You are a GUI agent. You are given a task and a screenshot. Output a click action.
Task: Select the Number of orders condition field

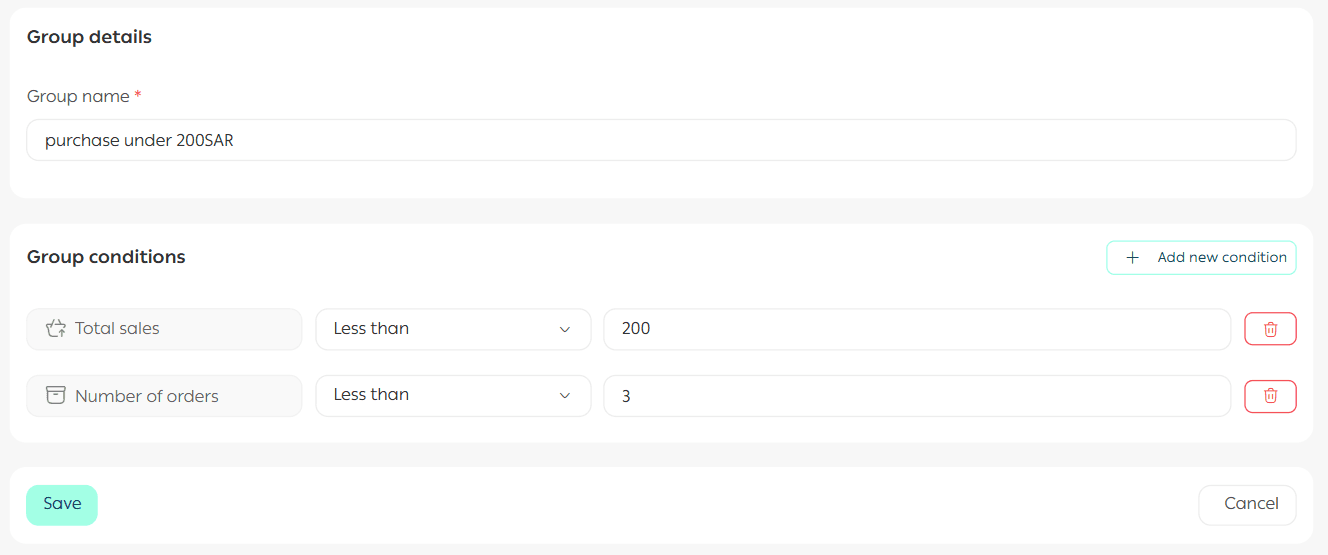coord(164,396)
